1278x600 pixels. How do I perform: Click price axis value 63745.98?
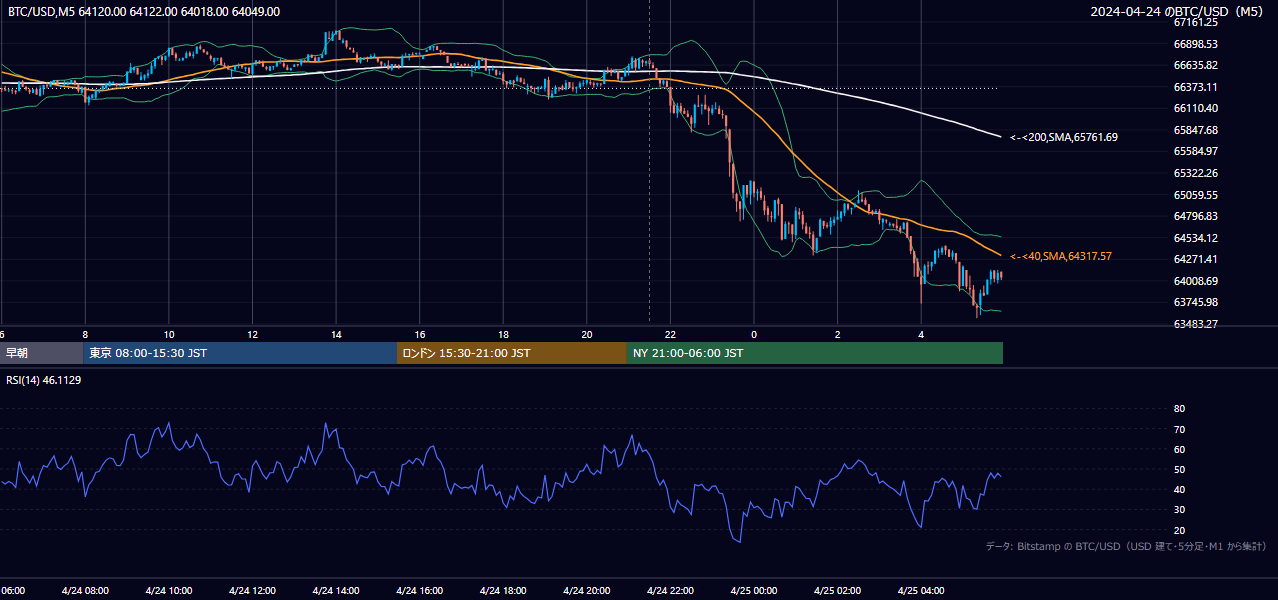1196,302
